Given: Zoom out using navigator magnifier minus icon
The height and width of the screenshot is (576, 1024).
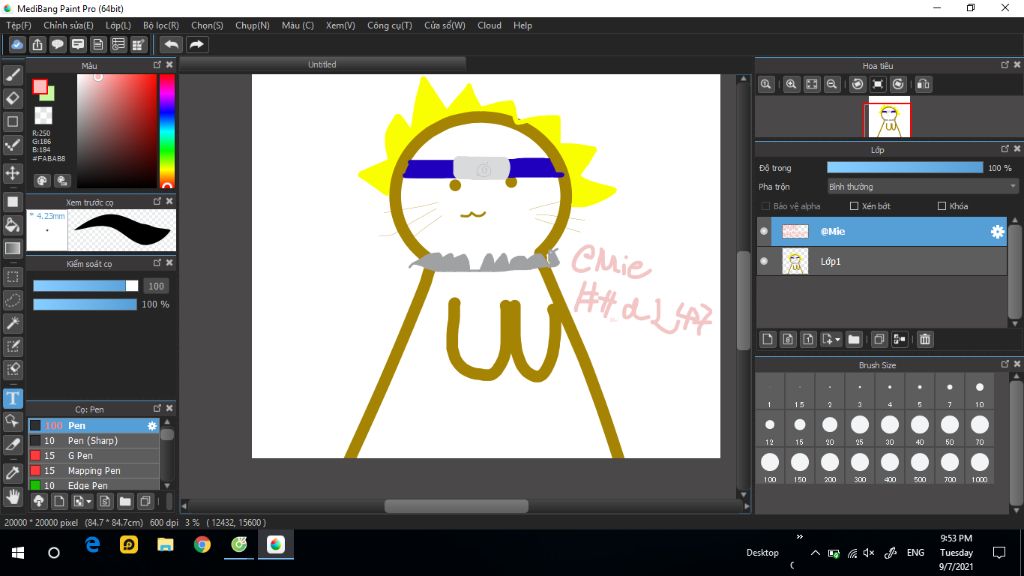Looking at the screenshot, I should (831, 84).
